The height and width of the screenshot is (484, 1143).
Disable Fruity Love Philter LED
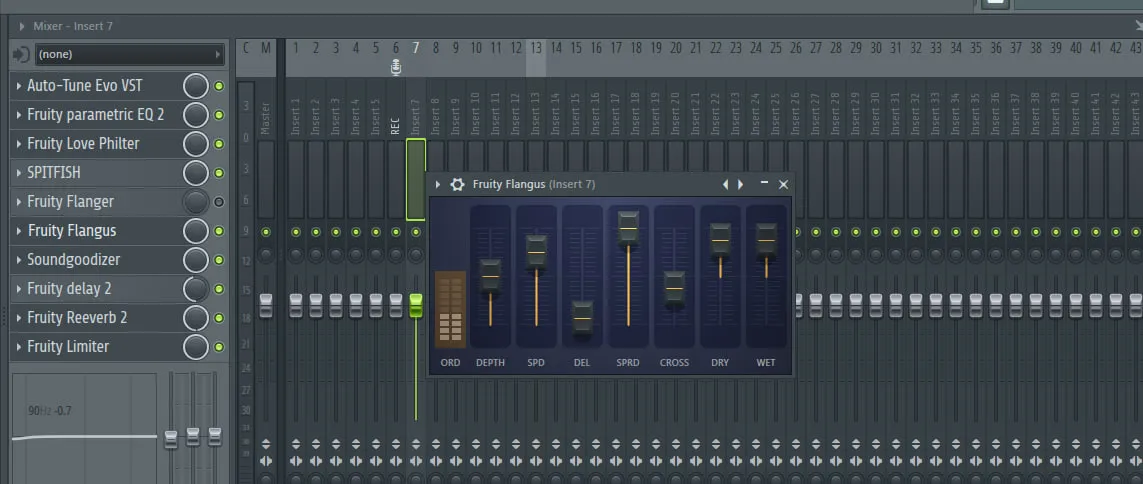pyautogui.click(x=219, y=144)
